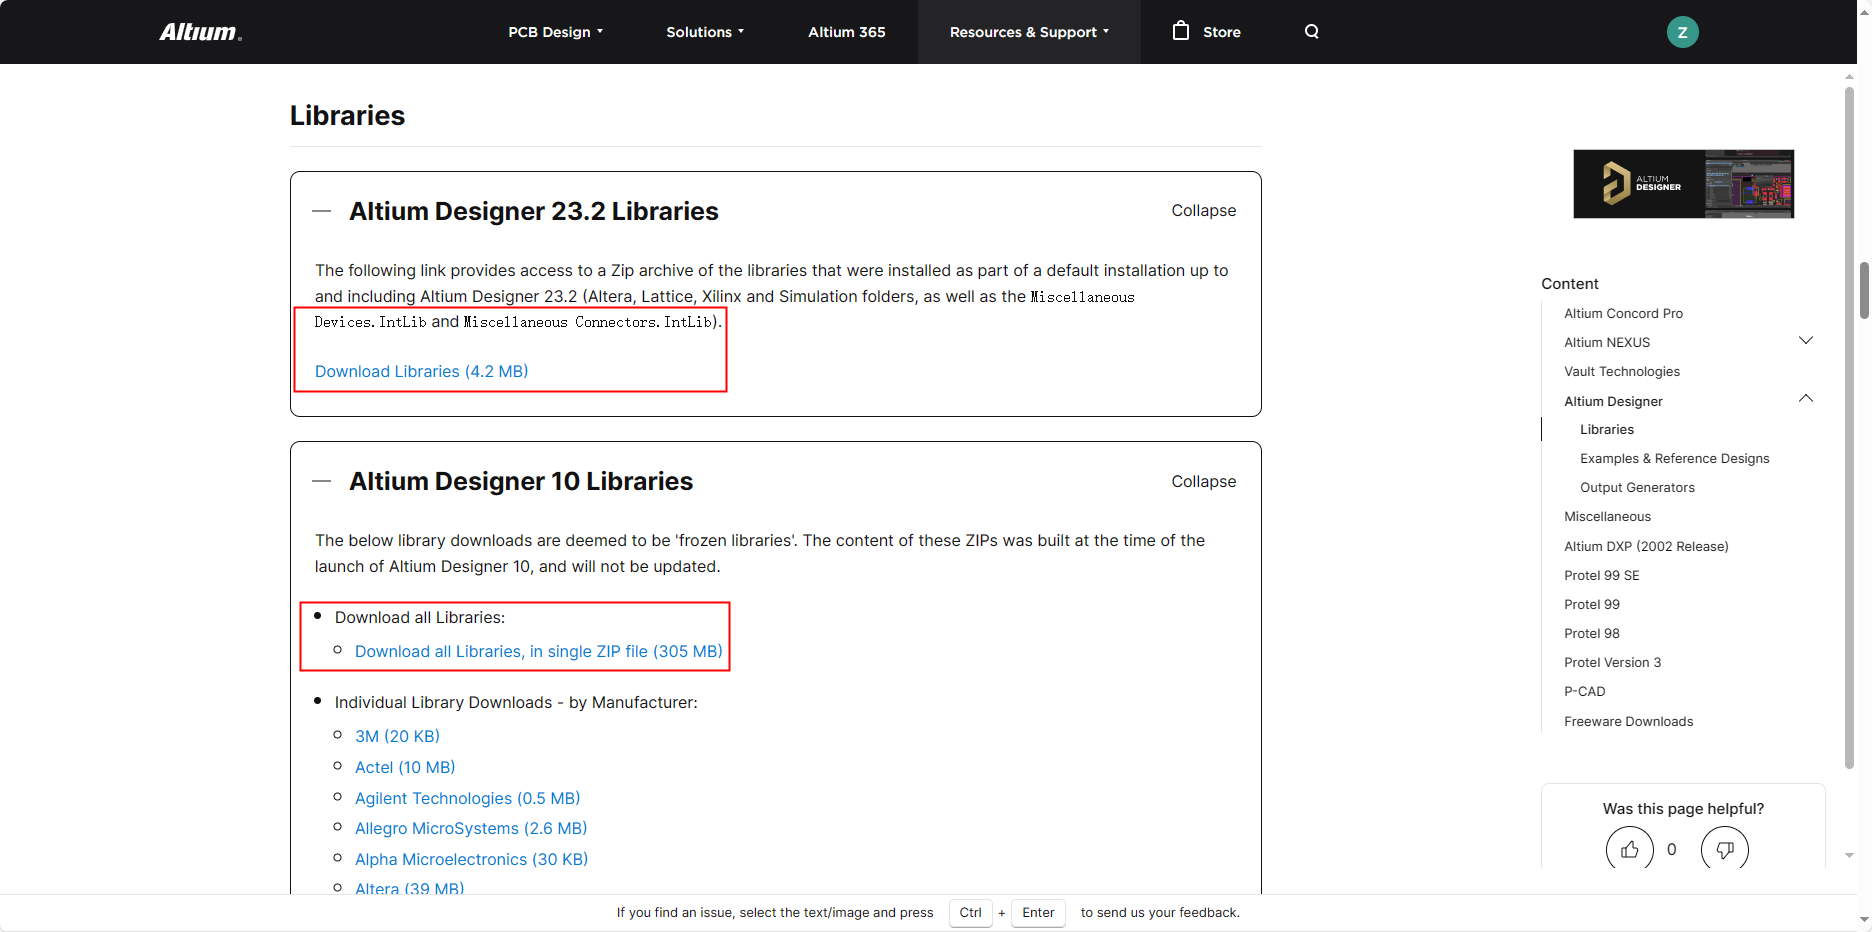Viewport: 1872px width, 932px height.
Task: Download all Libraries single ZIP file link
Action: pos(538,651)
